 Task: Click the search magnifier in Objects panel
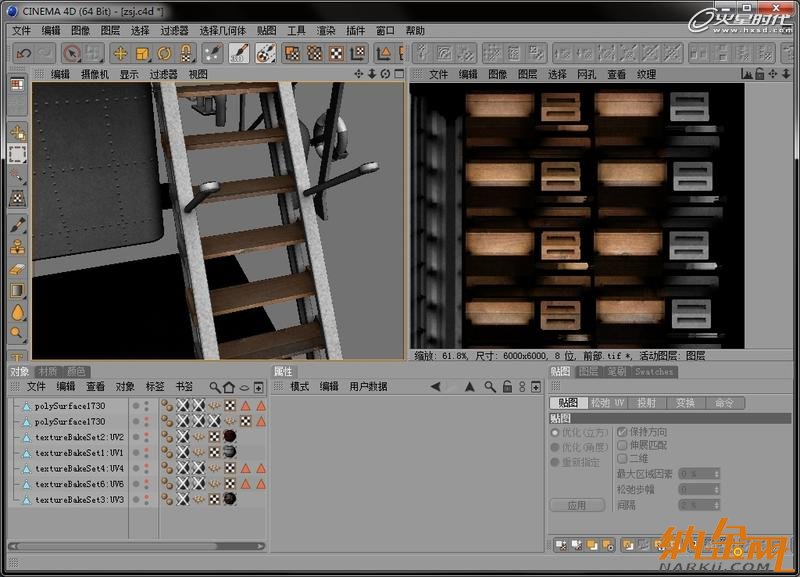click(214, 387)
